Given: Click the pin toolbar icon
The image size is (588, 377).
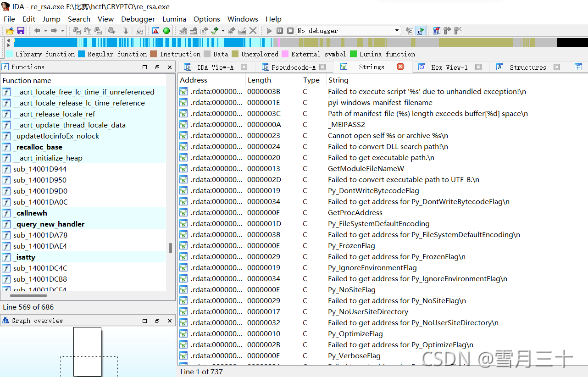Looking at the screenshot, I should (x=231, y=31).
